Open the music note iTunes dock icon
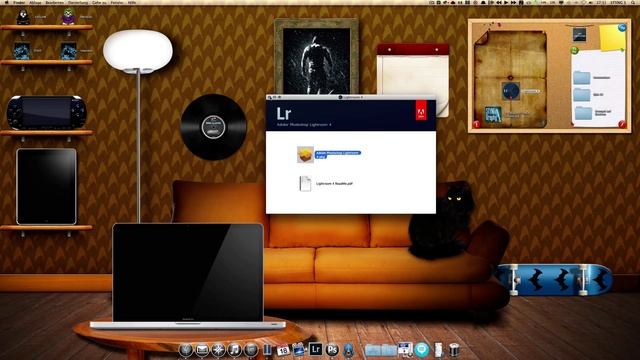This screenshot has width=640, height=360. pos(234,350)
